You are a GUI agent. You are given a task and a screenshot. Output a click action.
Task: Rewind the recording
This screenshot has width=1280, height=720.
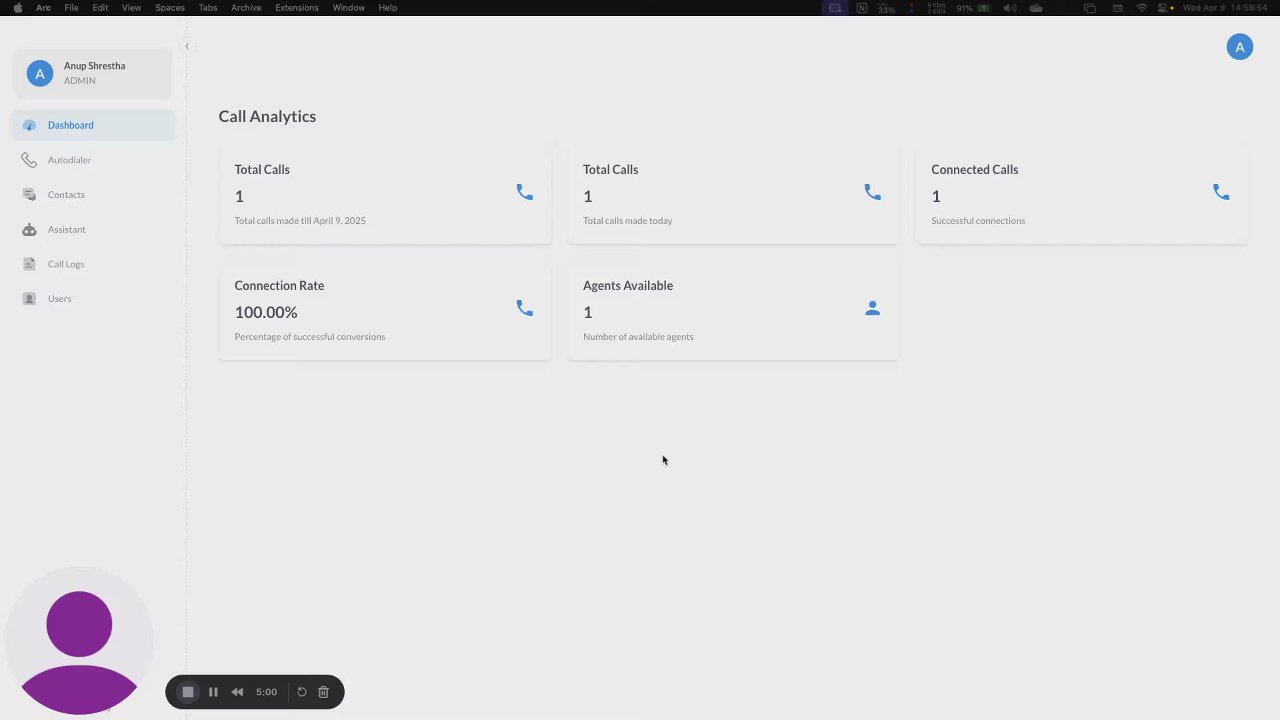click(237, 692)
